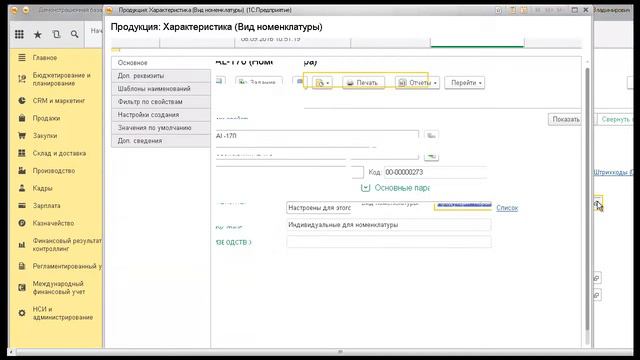The height and width of the screenshot is (360, 640).
Task: Click the Свернуть link
Action: (x=616, y=120)
